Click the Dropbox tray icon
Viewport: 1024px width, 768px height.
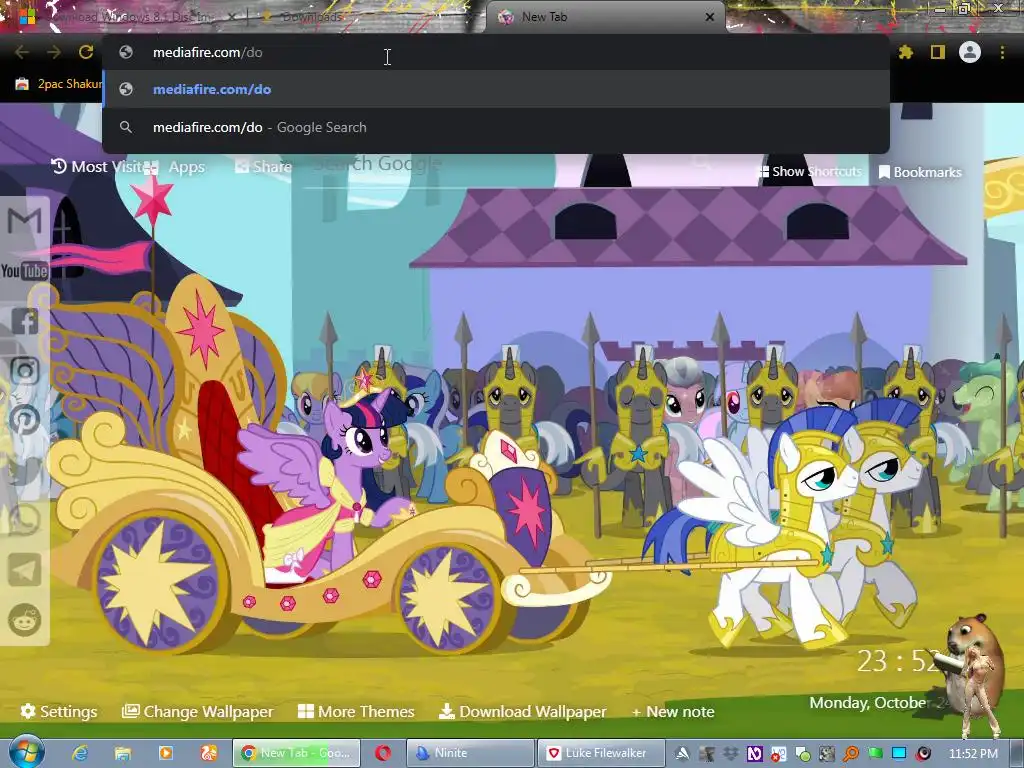tap(731, 753)
